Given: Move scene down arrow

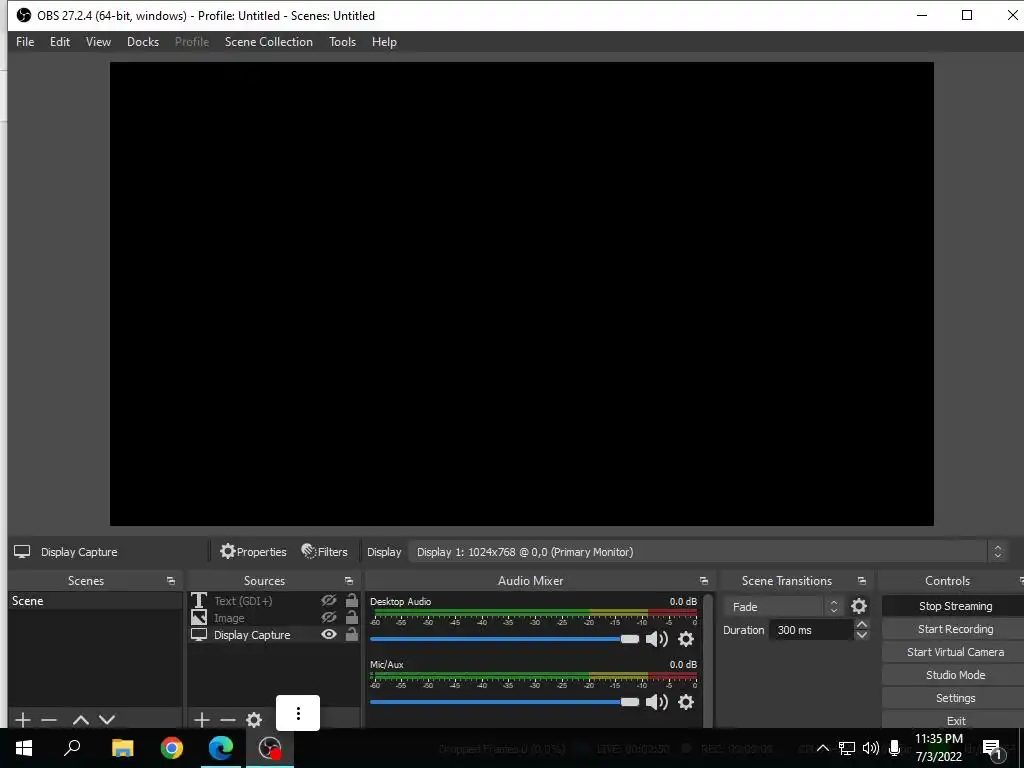Looking at the screenshot, I should 107,720.
